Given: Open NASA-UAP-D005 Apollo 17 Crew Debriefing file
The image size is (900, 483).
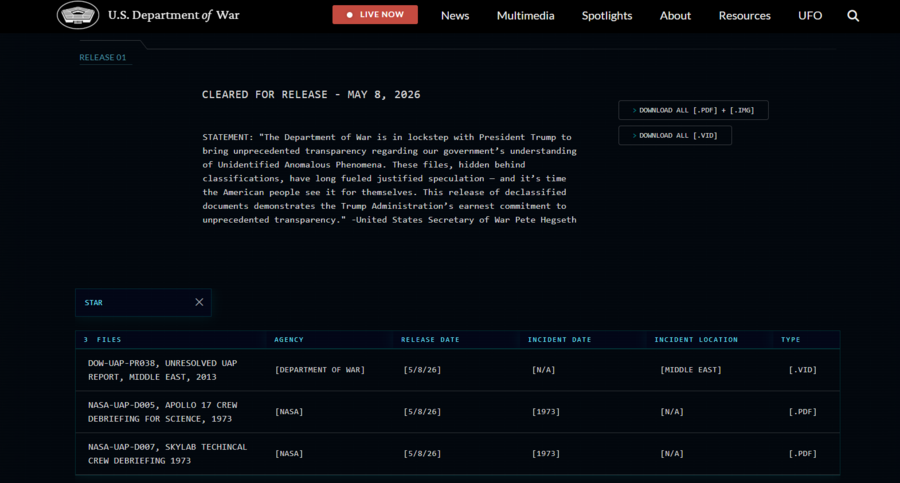Looking at the screenshot, I should coord(162,412).
